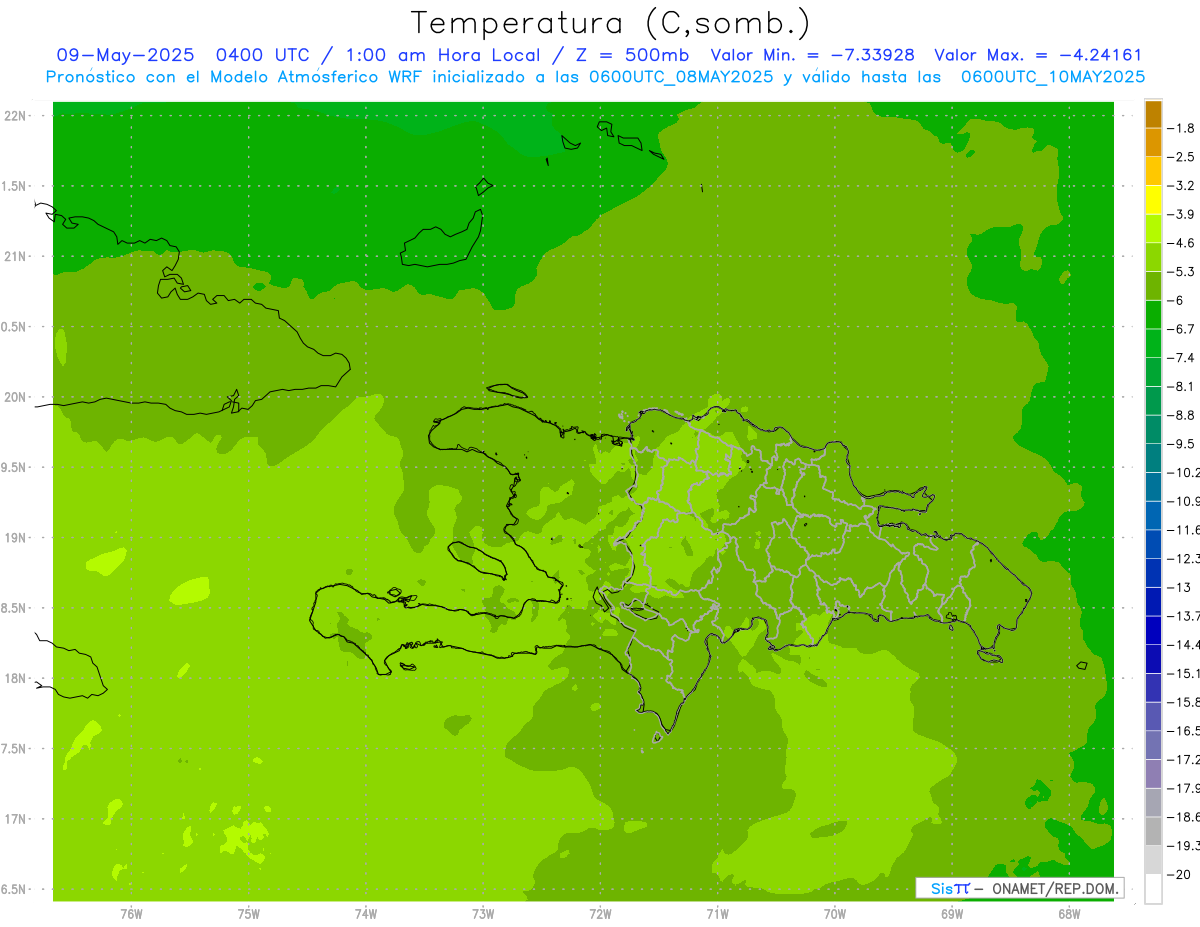
Task: Click the "21N" latitude axis label
Action: click(x=17, y=257)
